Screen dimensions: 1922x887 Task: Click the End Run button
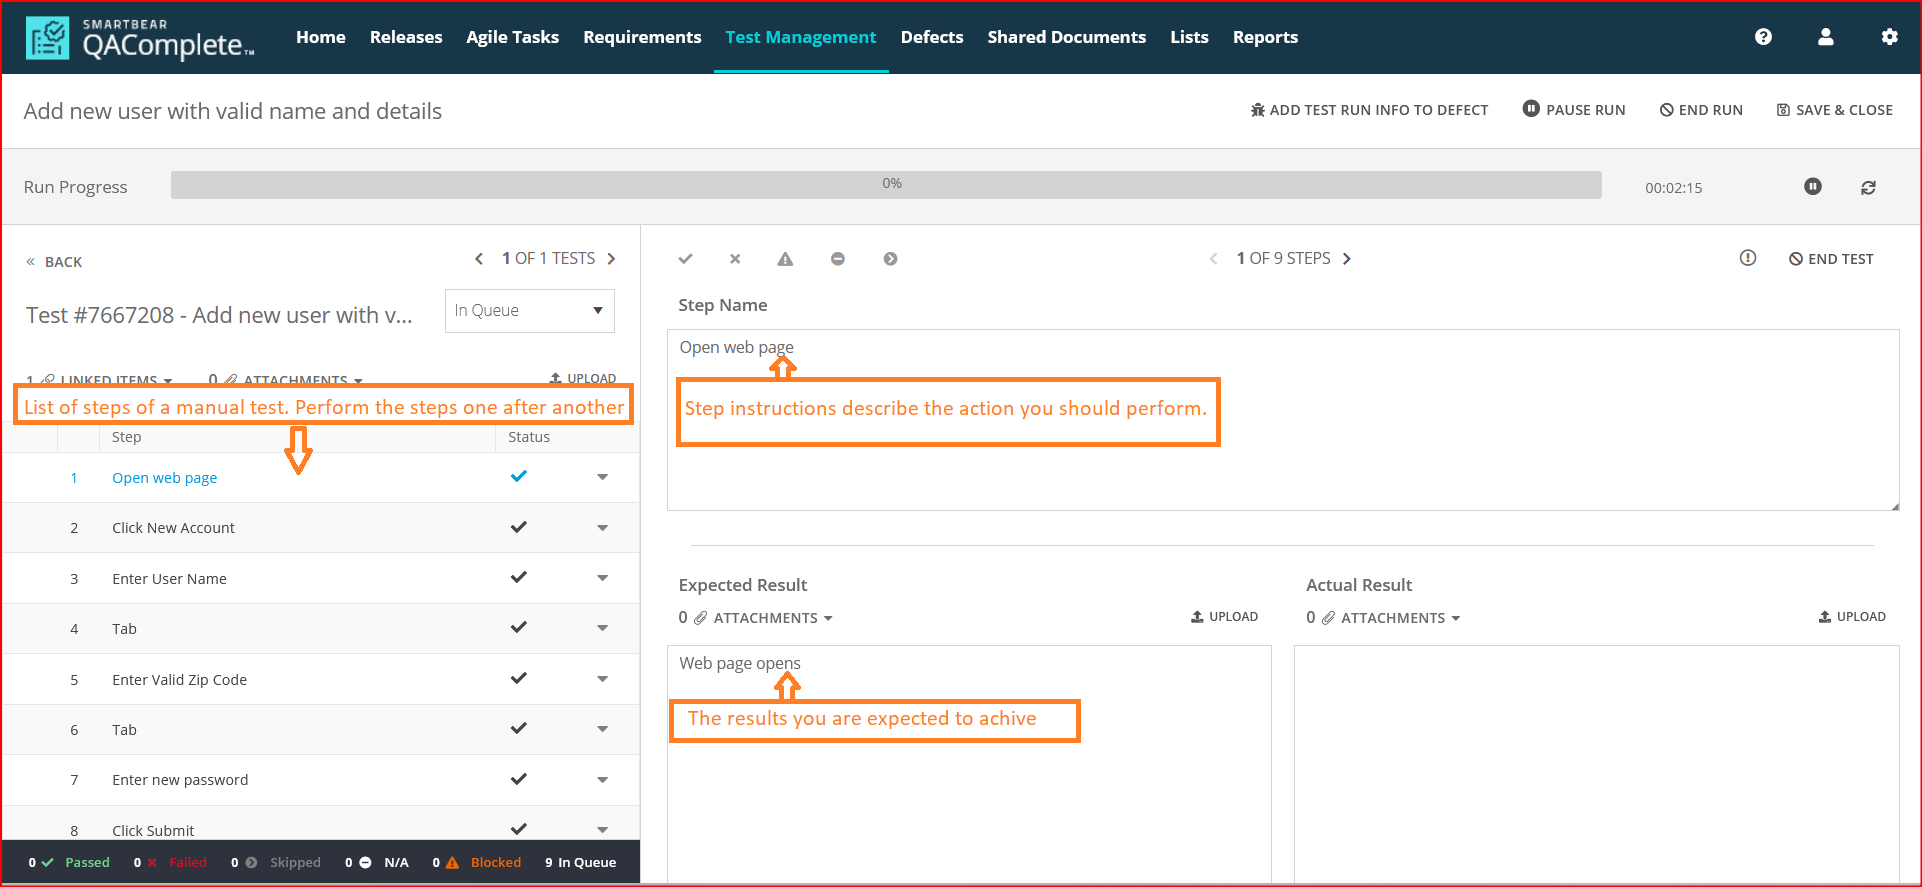coord(1701,110)
